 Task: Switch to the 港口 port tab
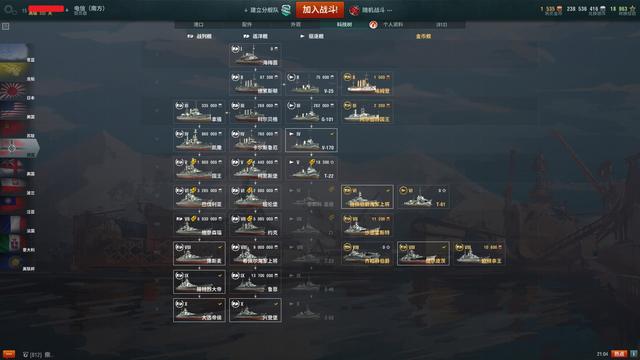pyautogui.click(x=199, y=24)
